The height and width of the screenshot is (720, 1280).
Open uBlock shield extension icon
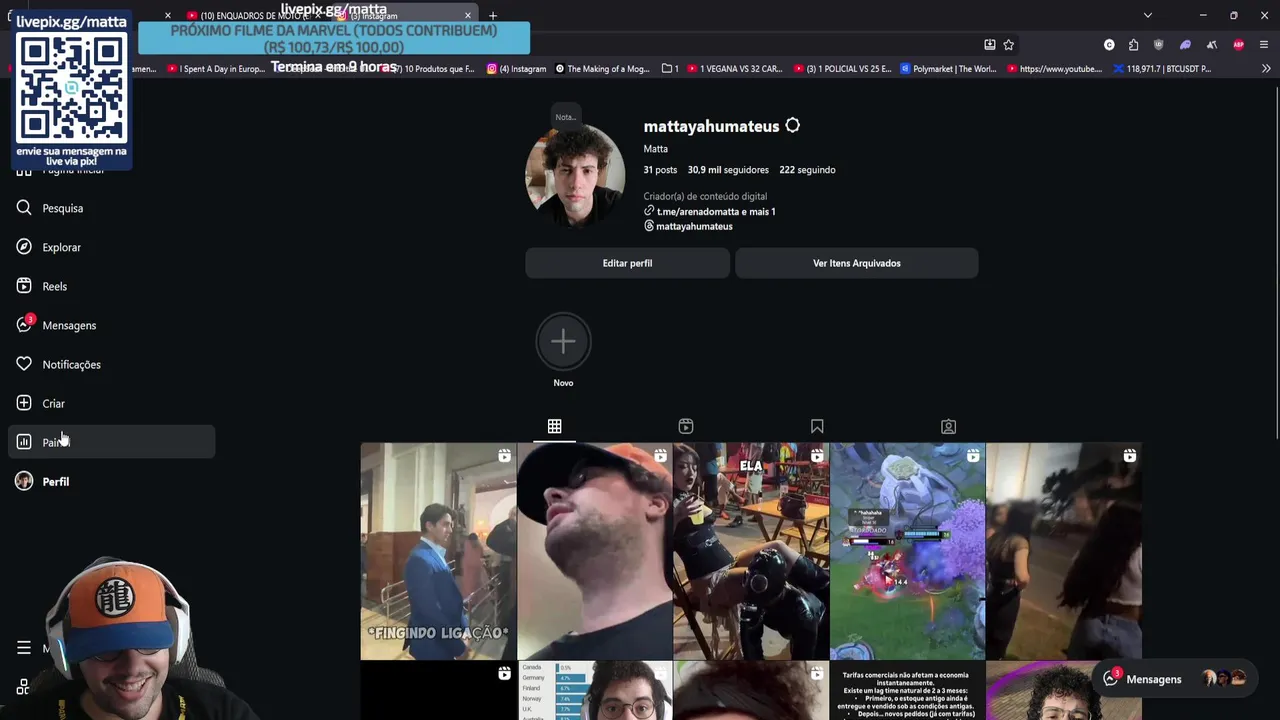click(x=1159, y=45)
